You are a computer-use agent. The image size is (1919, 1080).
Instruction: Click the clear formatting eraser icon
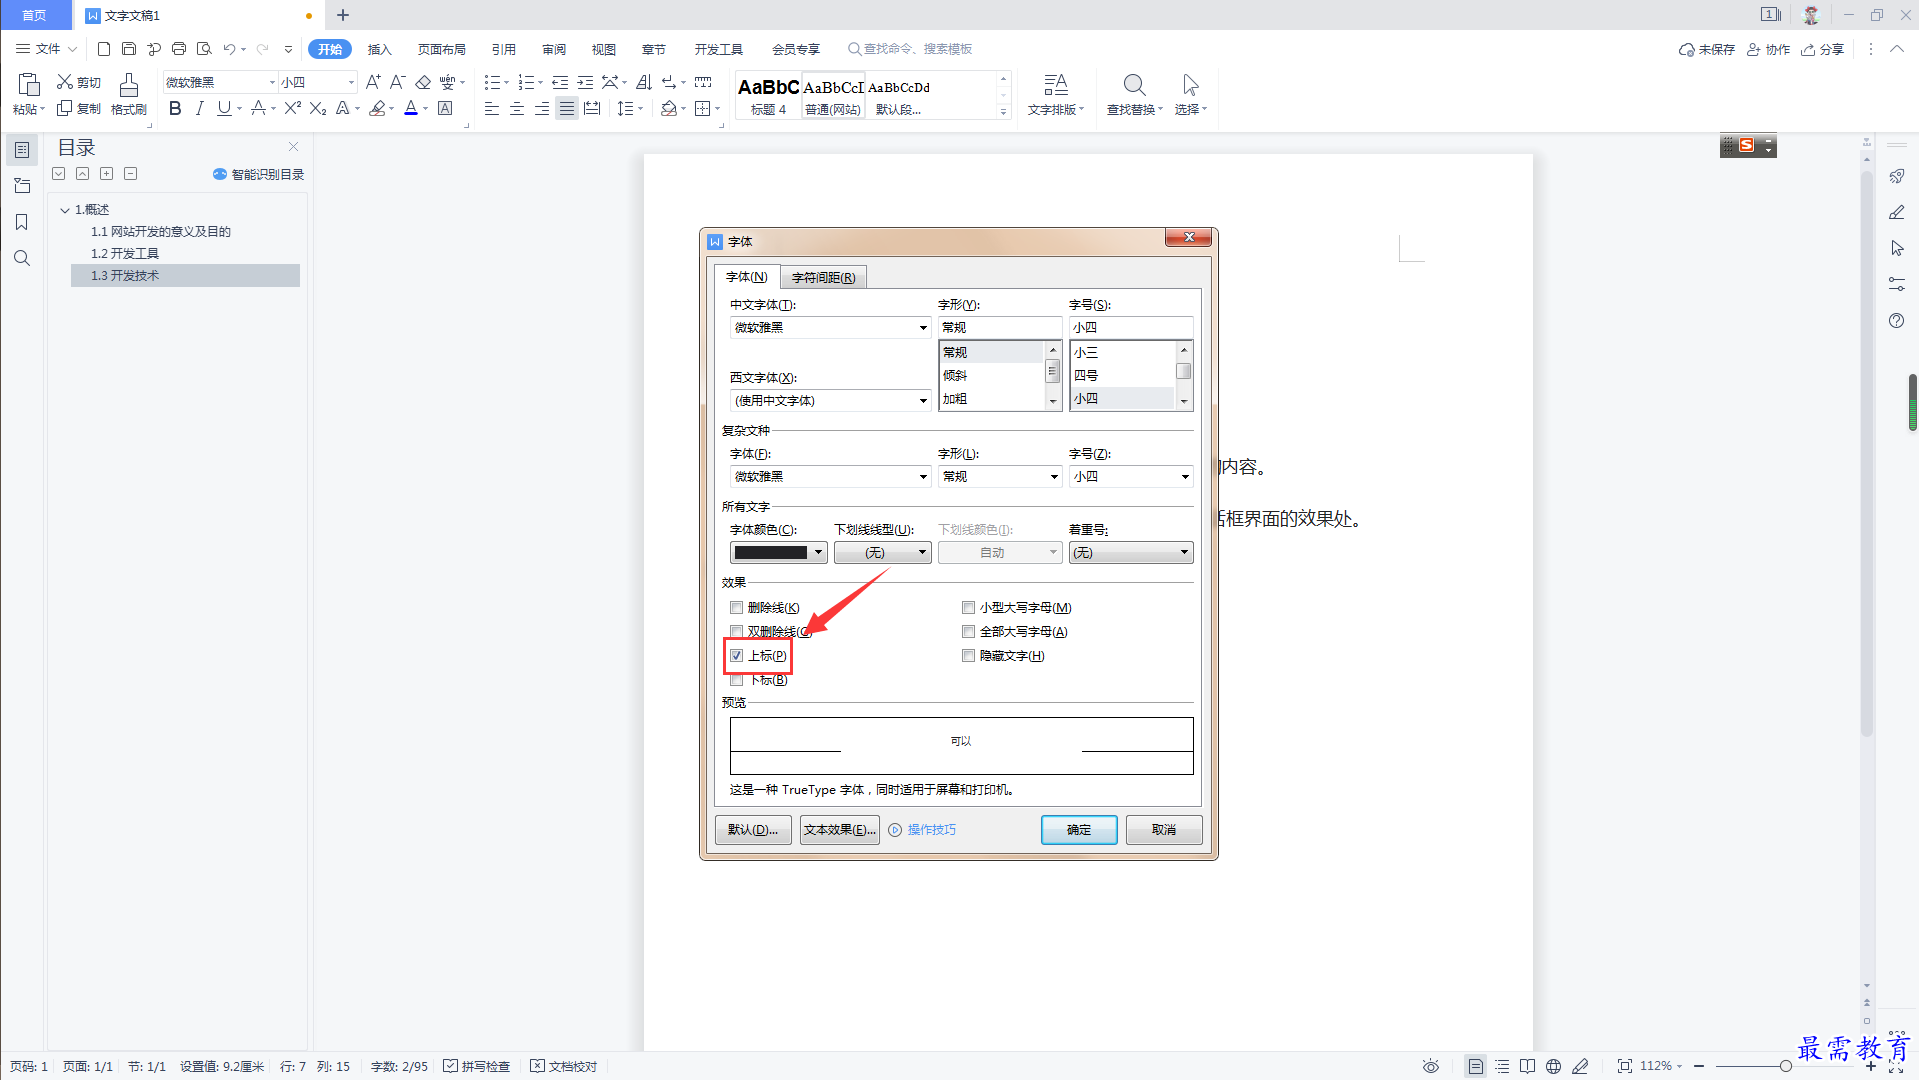pos(423,82)
